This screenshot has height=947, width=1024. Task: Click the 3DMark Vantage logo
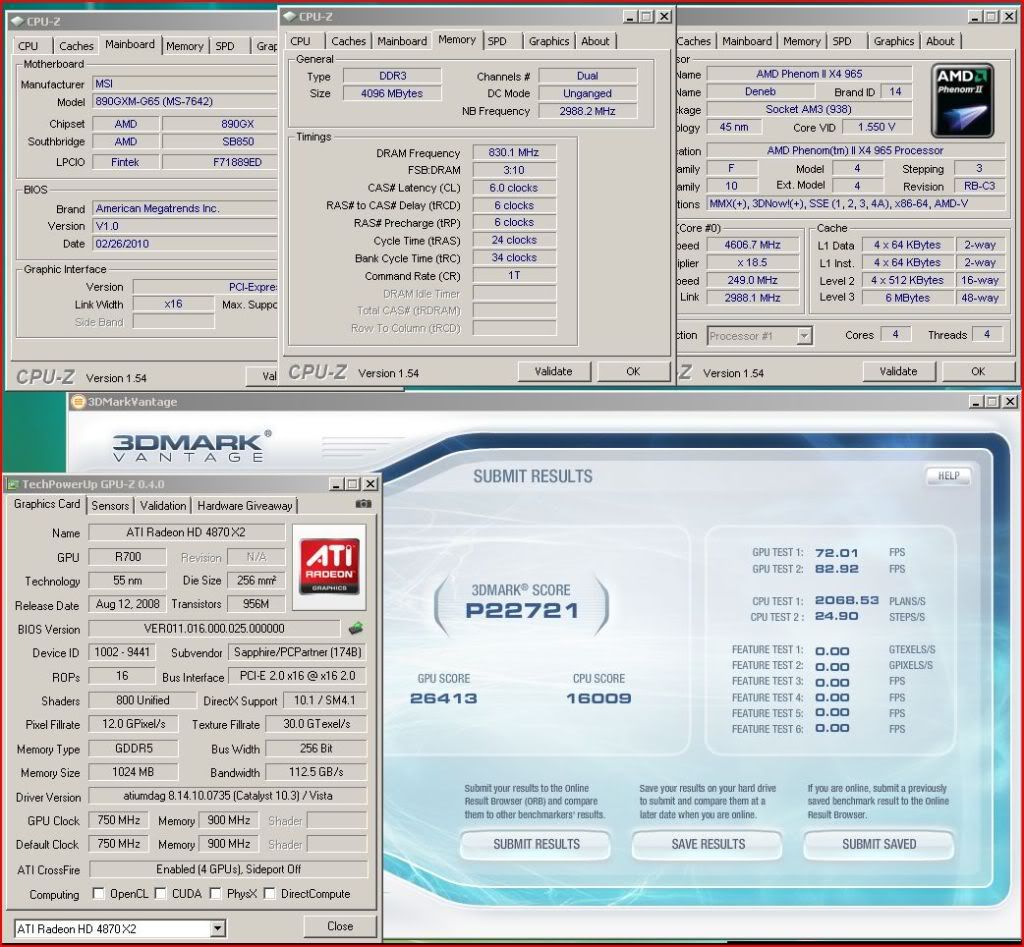pos(190,446)
